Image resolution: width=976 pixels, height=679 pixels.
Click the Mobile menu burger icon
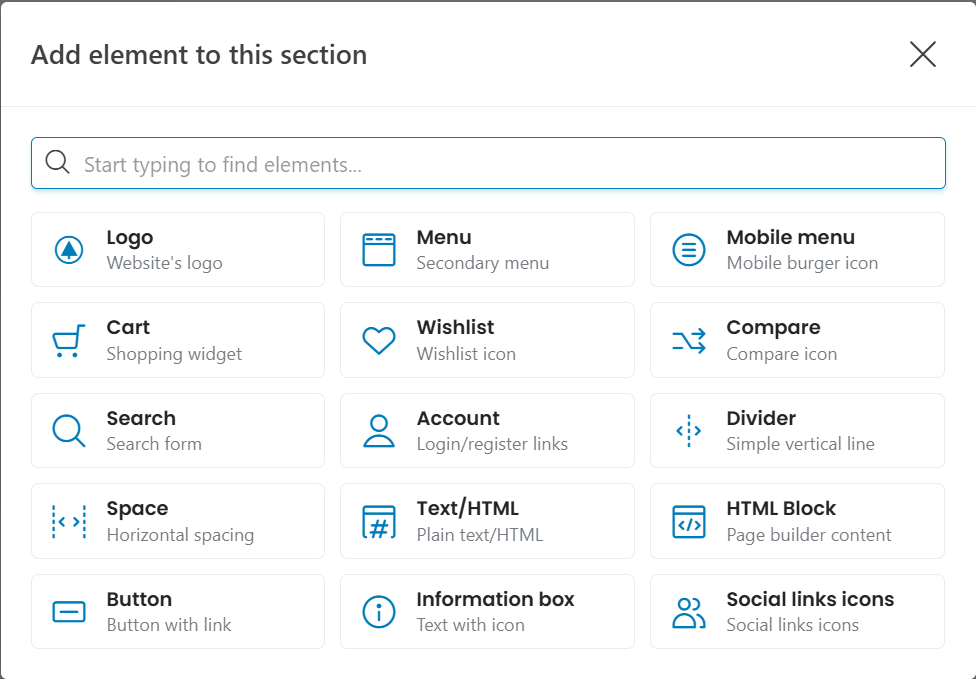coord(688,250)
